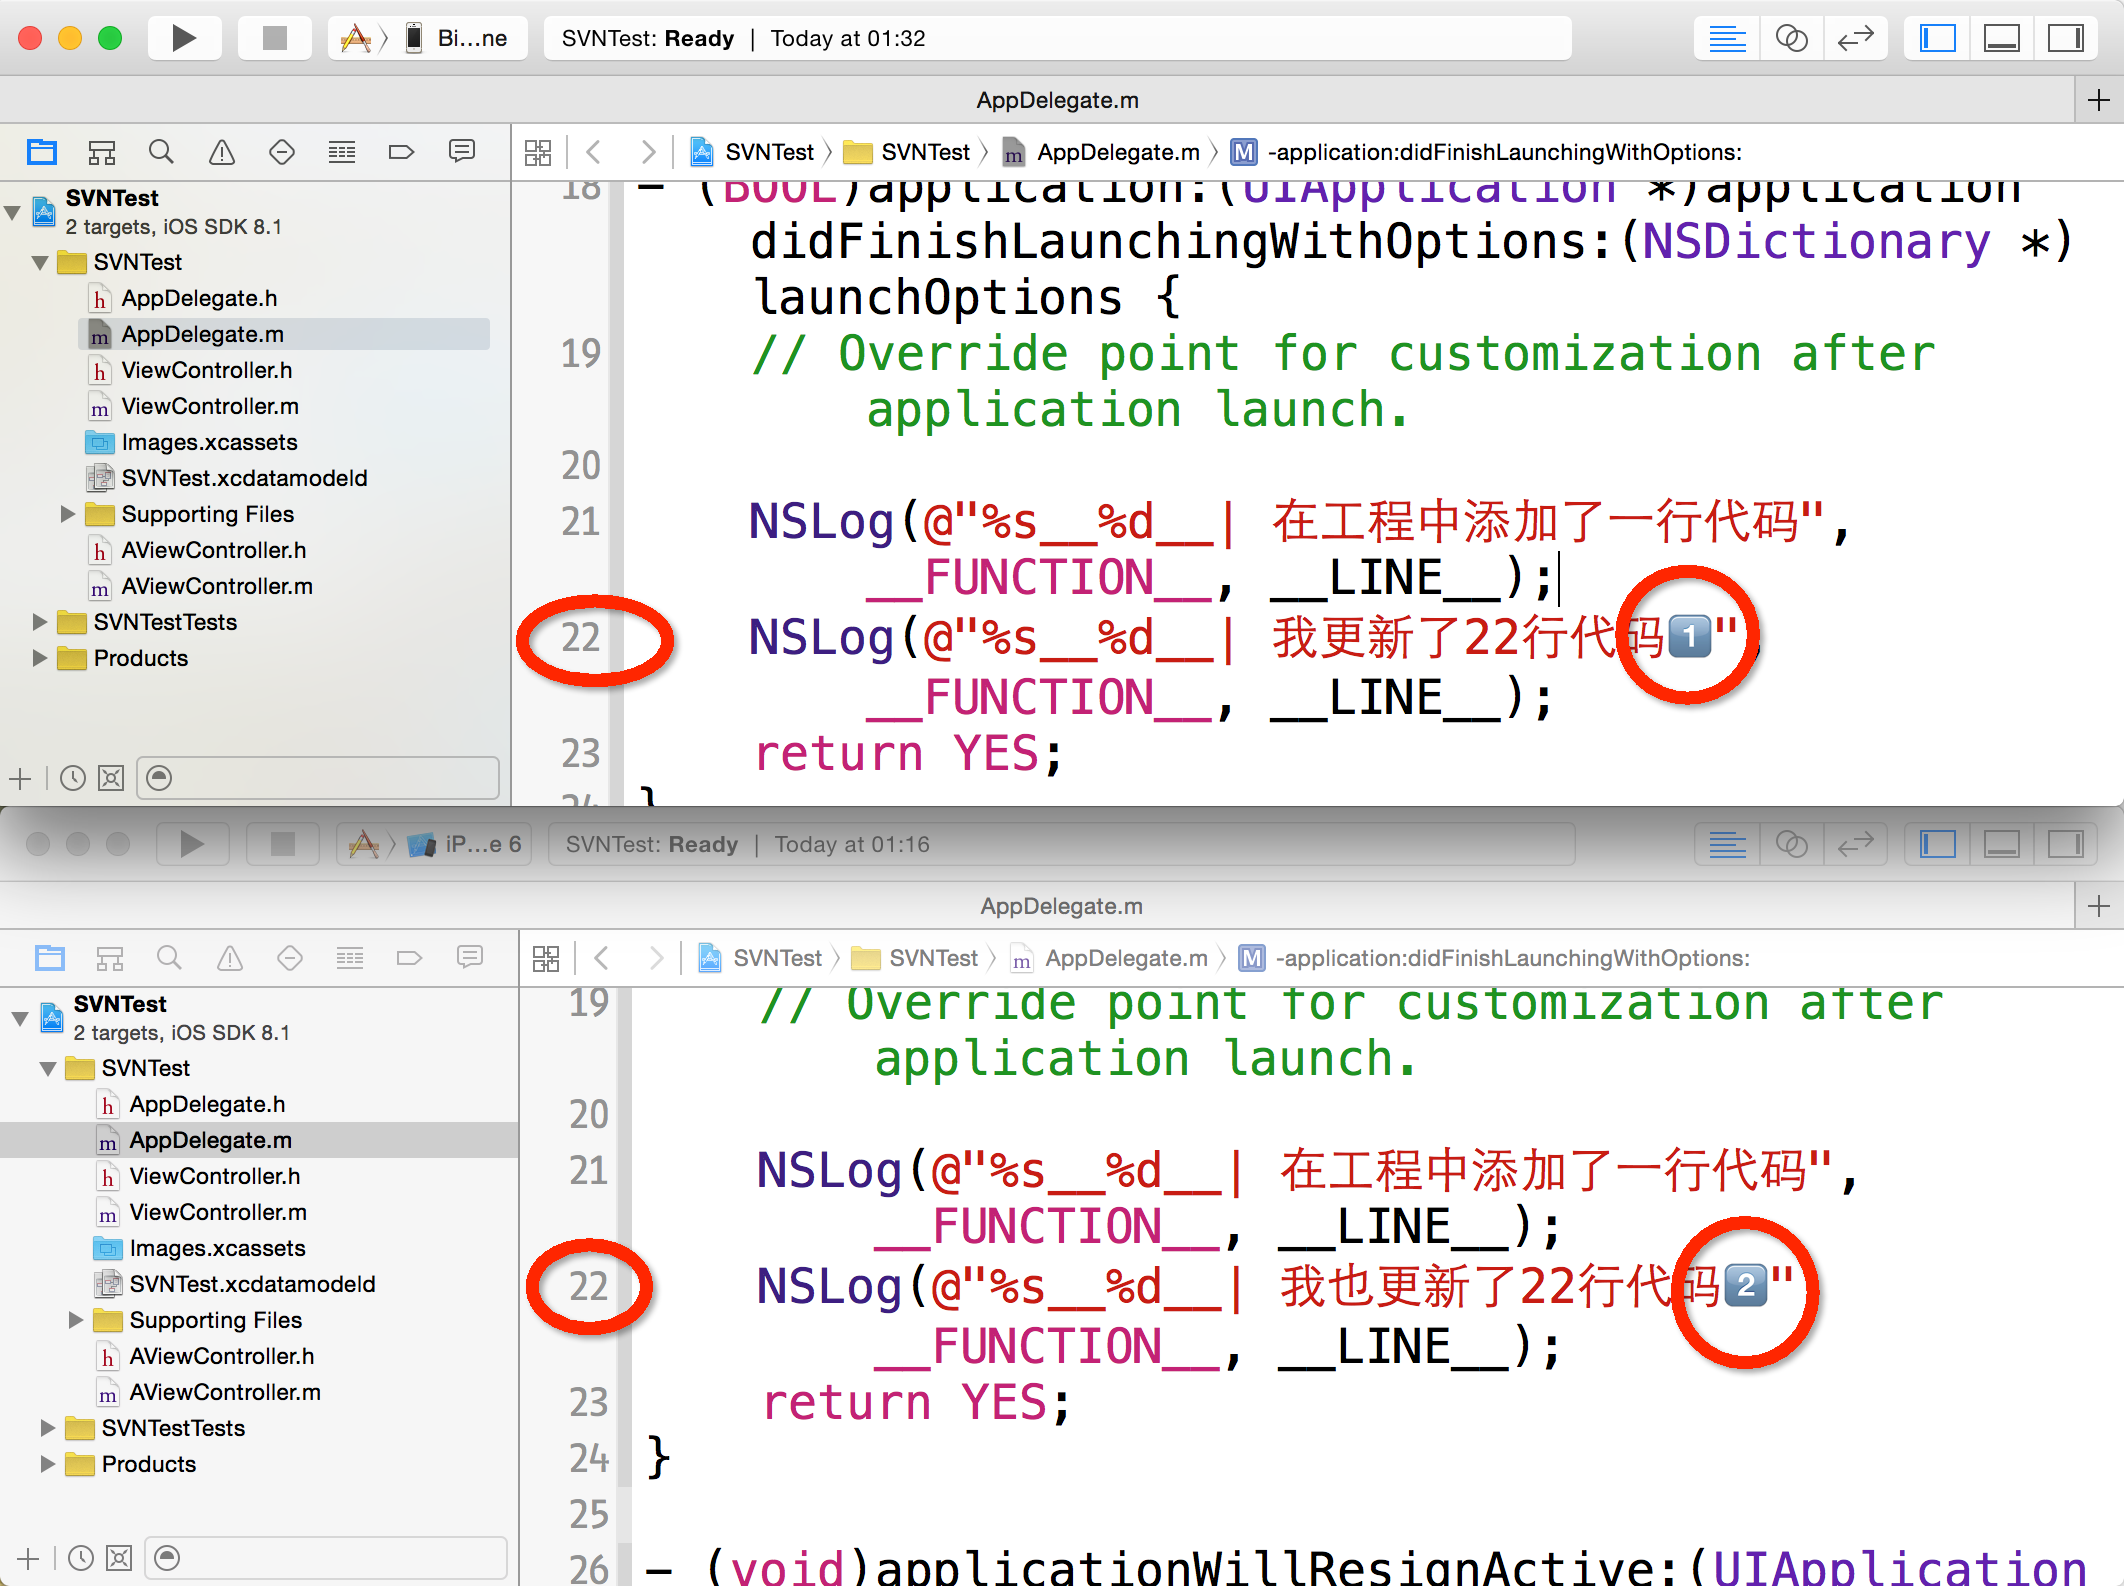Add a new tab in bottom window
The image size is (2124, 1586).
2099,906
